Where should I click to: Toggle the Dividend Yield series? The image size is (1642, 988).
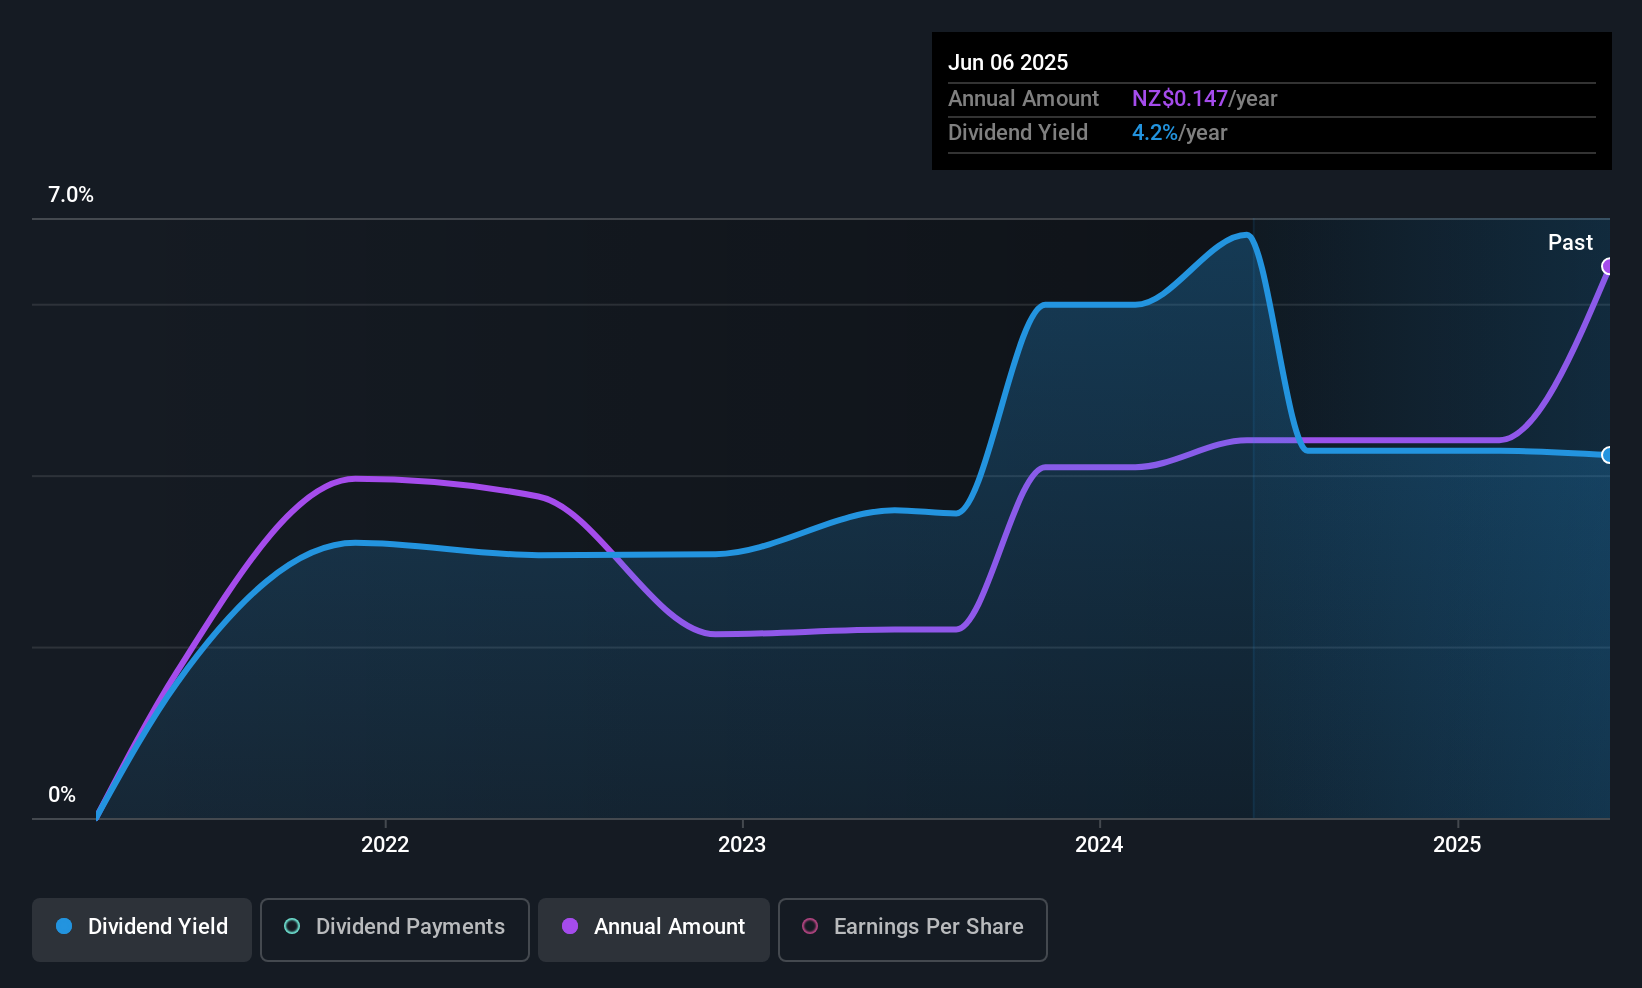[142, 930]
